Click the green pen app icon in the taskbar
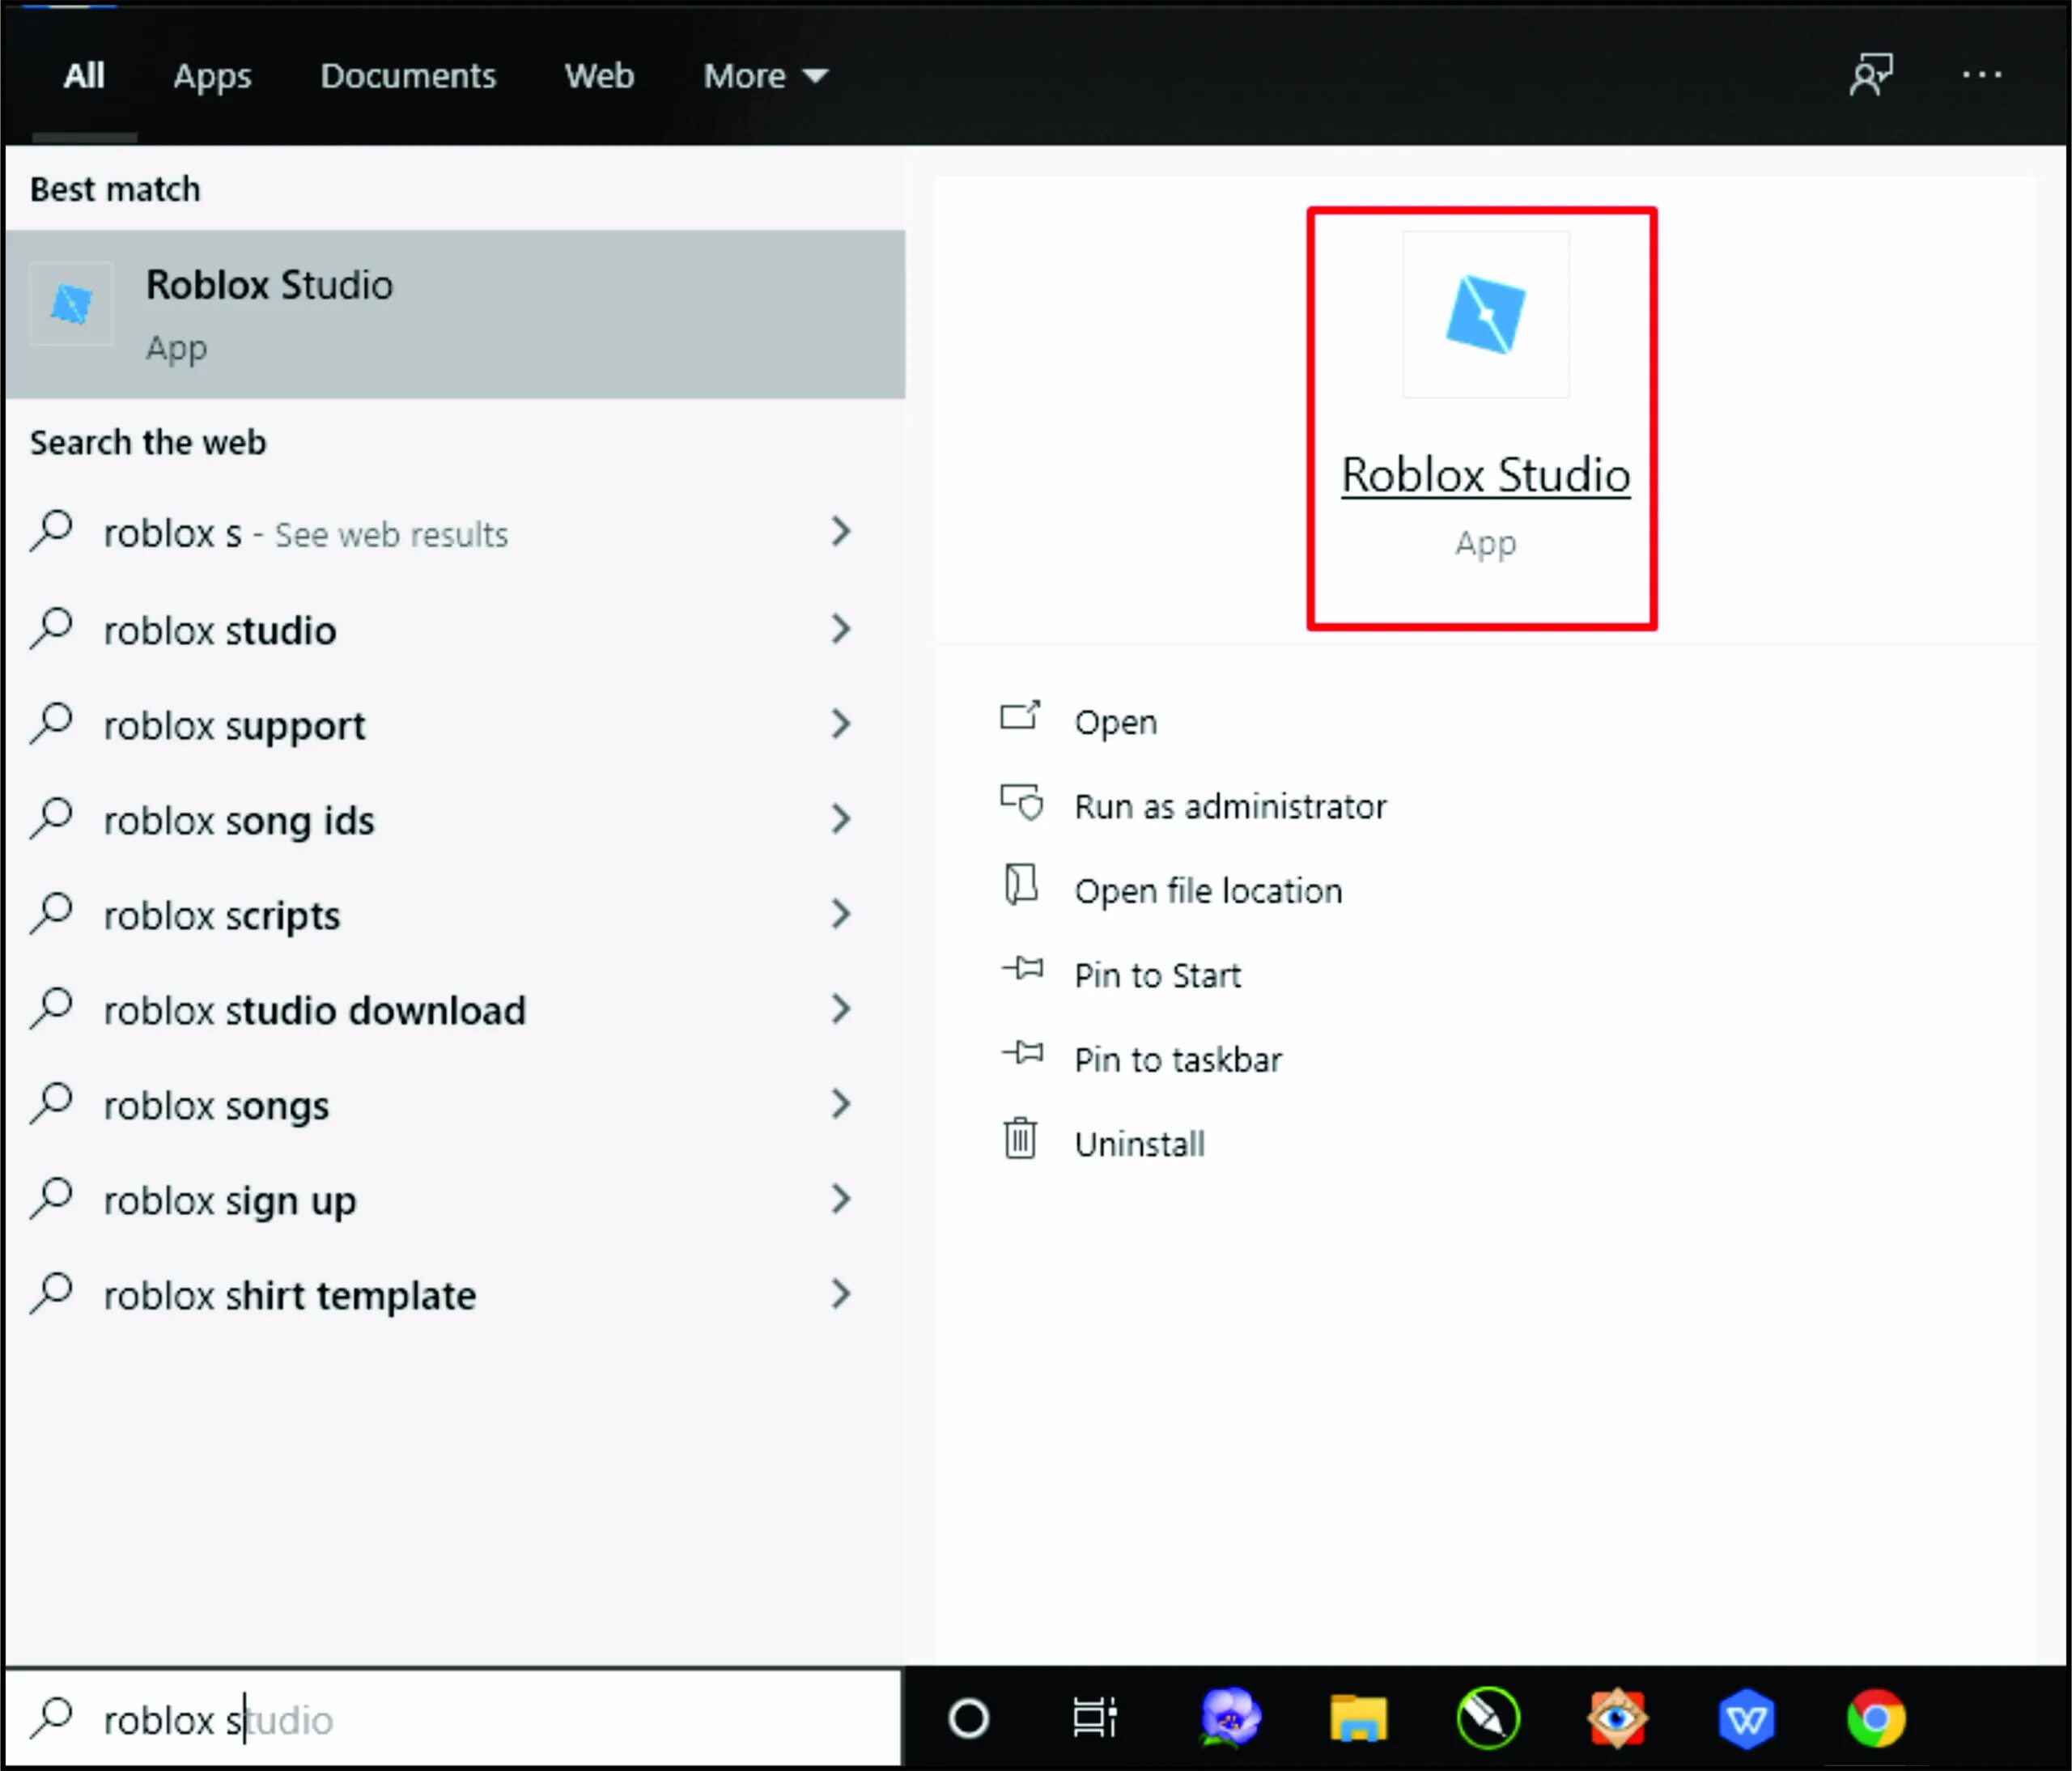 1488,1719
